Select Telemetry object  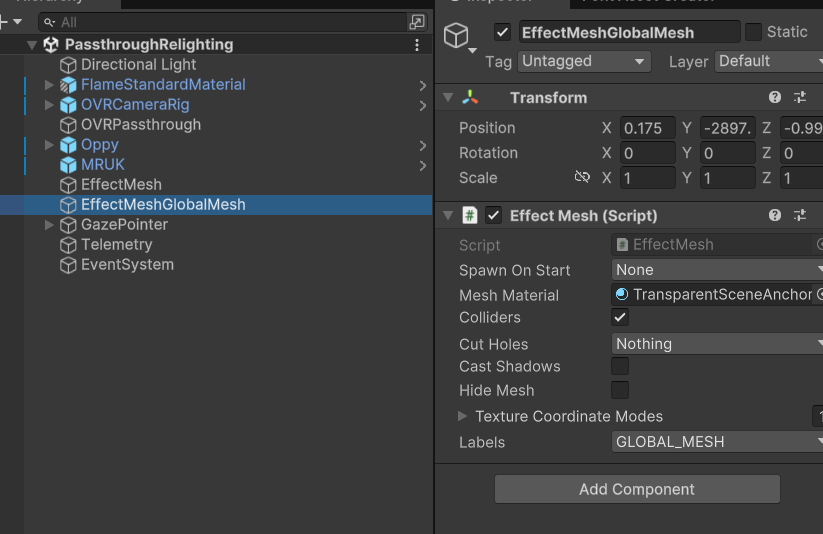pyautogui.click(x=117, y=245)
